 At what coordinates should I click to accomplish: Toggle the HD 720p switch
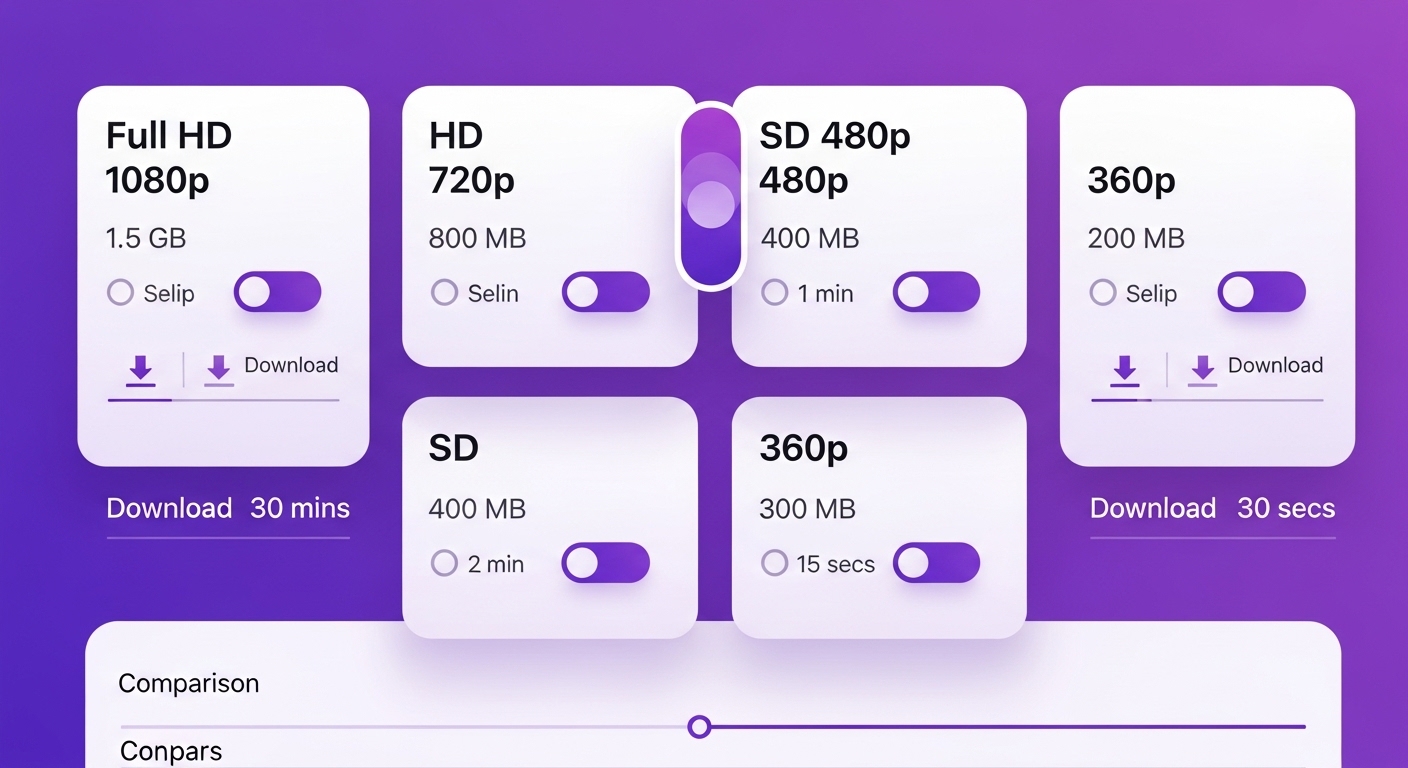(x=605, y=292)
